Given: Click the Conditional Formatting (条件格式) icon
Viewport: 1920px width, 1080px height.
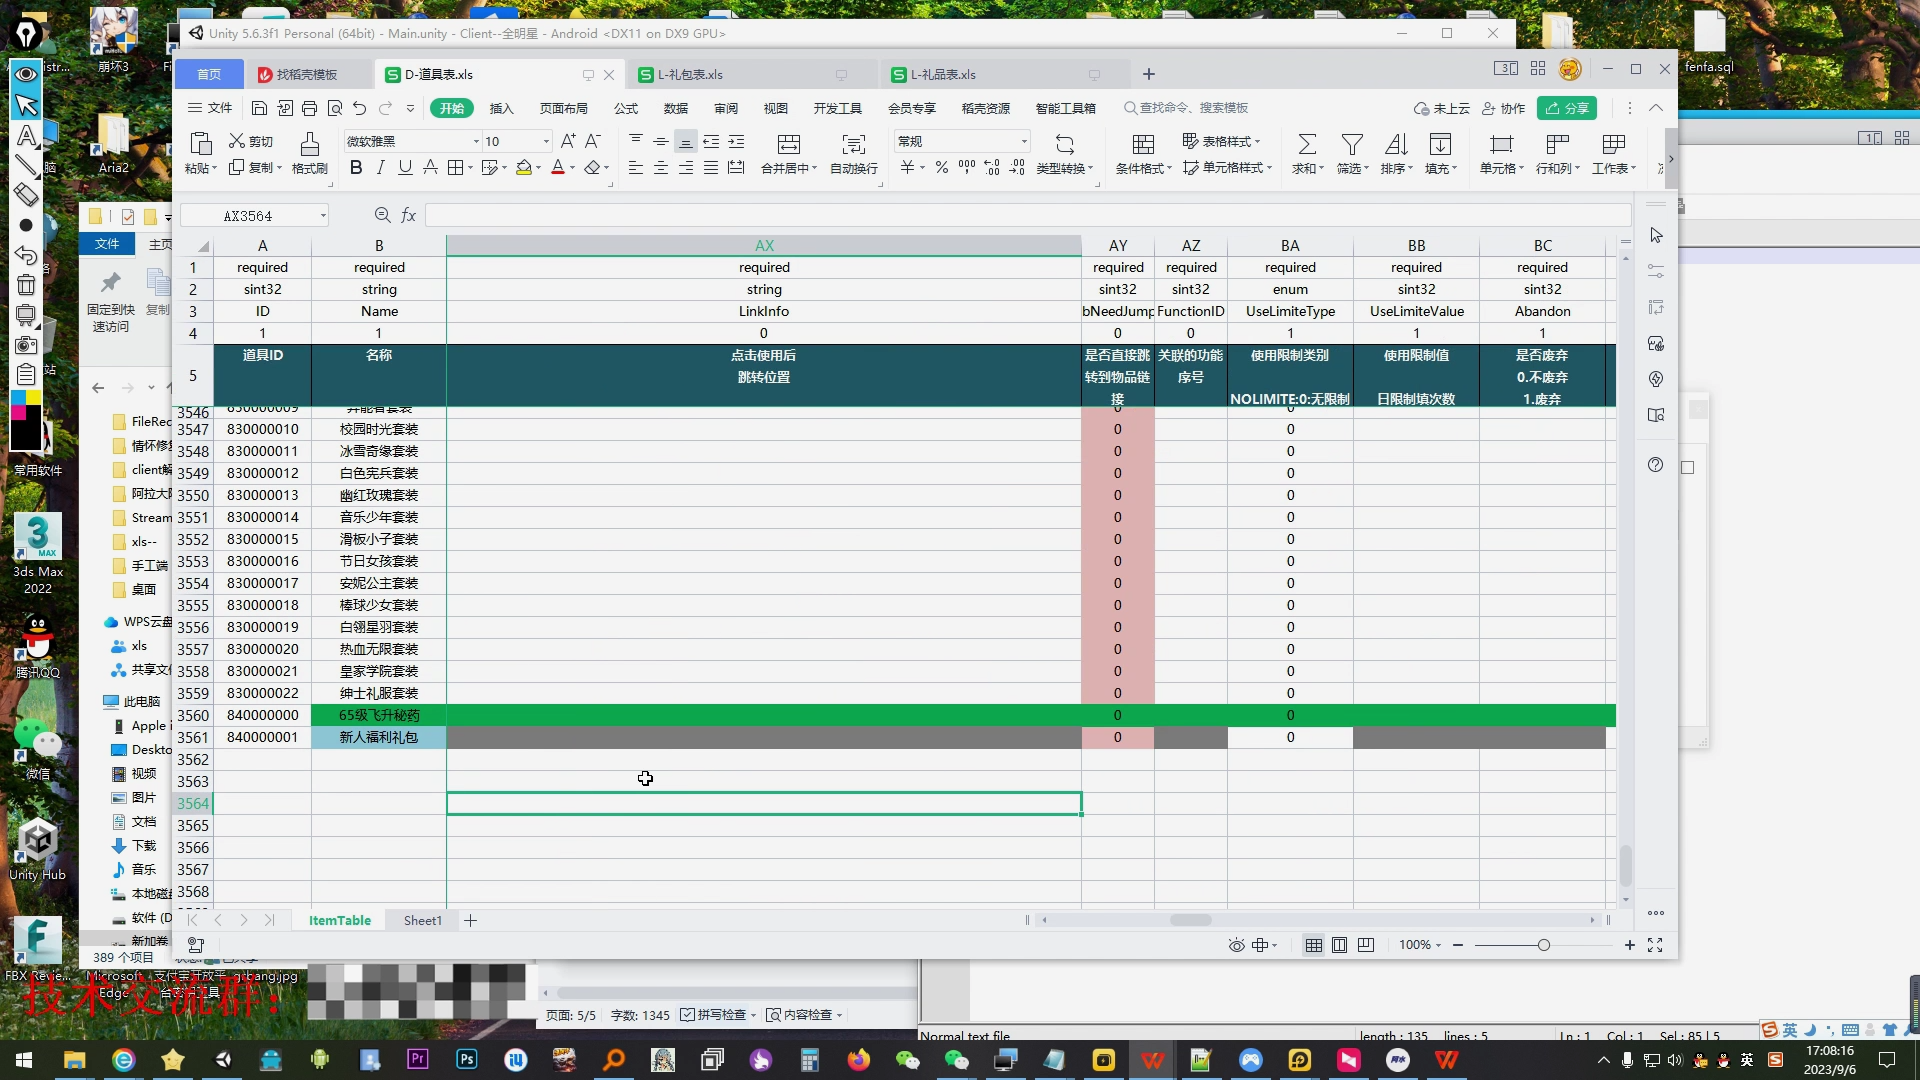Looking at the screenshot, I should pos(1143,145).
